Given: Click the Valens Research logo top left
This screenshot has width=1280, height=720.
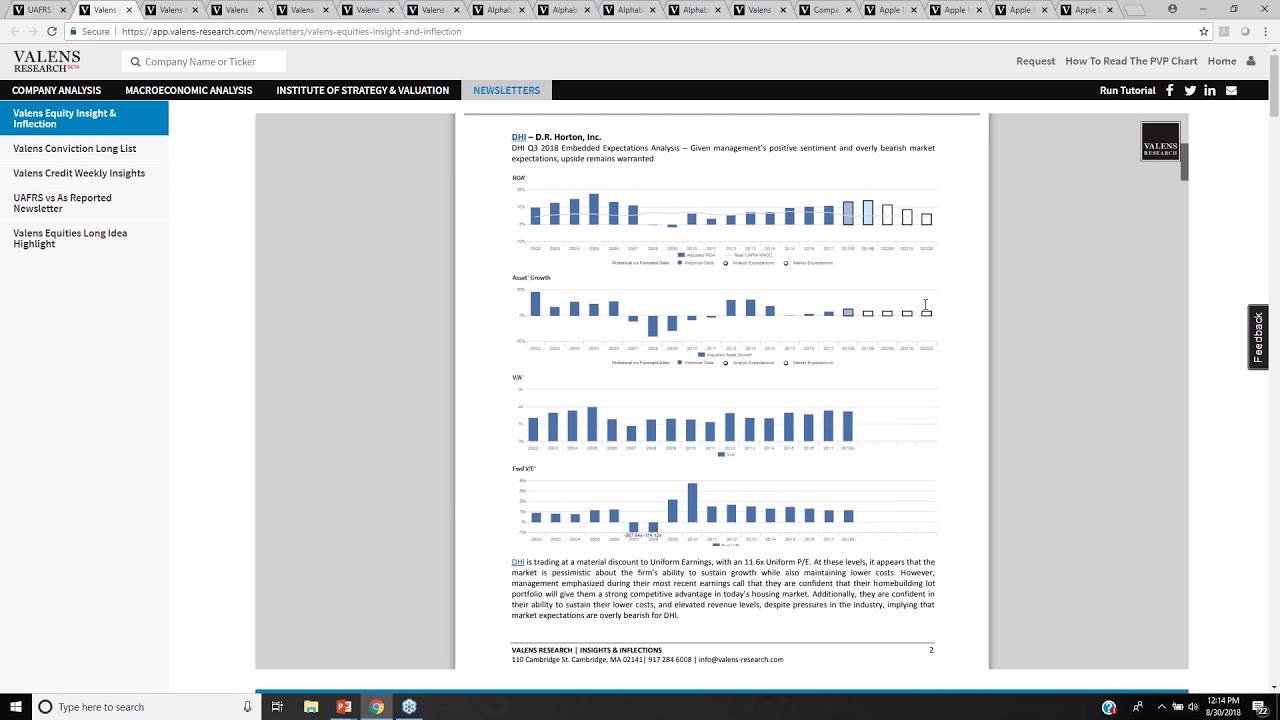Looking at the screenshot, I should 47,61.
